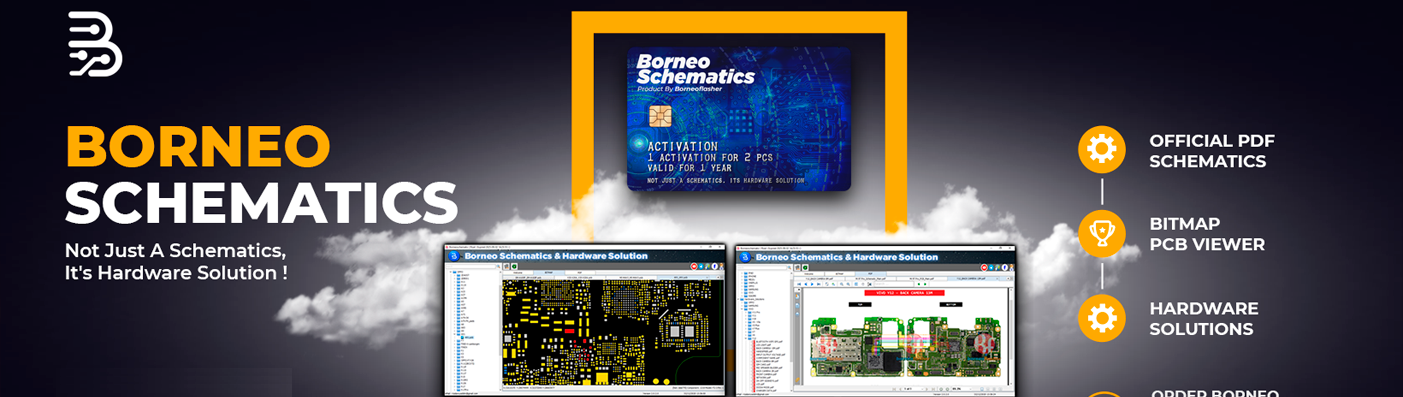Click the green toolbar icon in the bitmap viewer window
This screenshot has width=1403, height=397.
pyautogui.click(x=514, y=266)
